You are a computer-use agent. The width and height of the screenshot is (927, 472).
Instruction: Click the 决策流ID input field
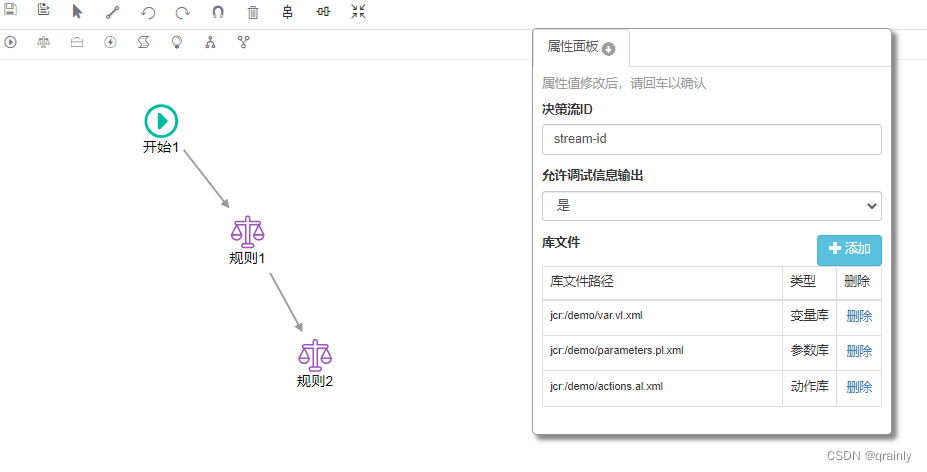pyautogui.click(x=712, y=140)
